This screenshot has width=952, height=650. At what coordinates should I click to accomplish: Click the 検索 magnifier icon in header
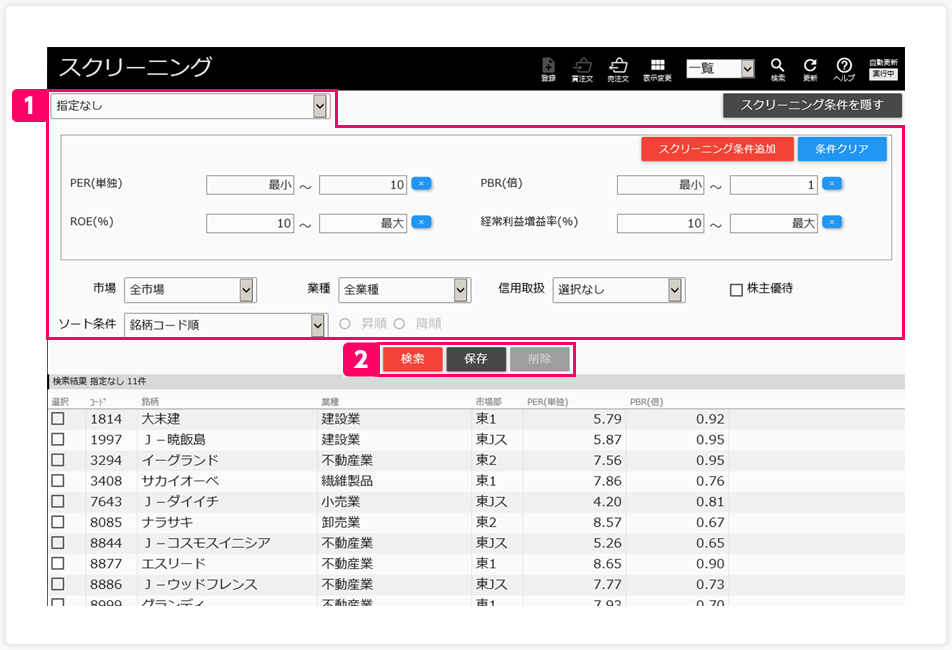pos(778,69)
